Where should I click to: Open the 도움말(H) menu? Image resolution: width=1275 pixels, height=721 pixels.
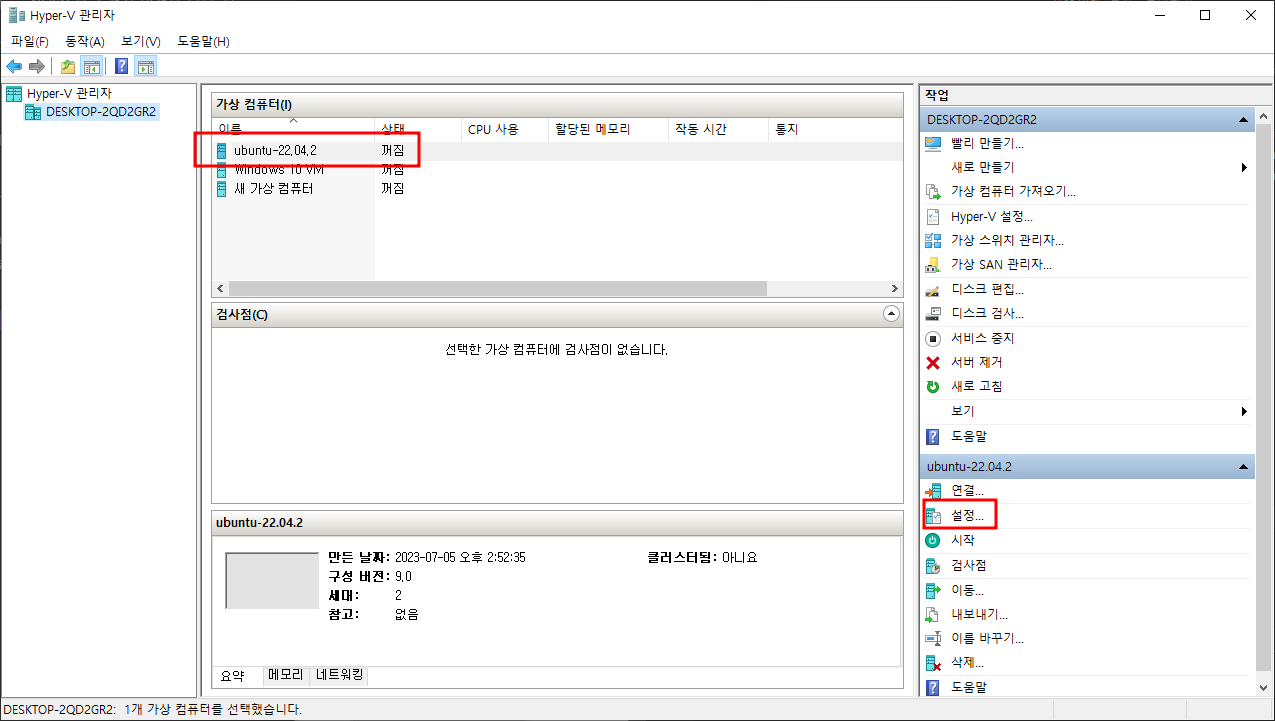[x=204, y=41]
